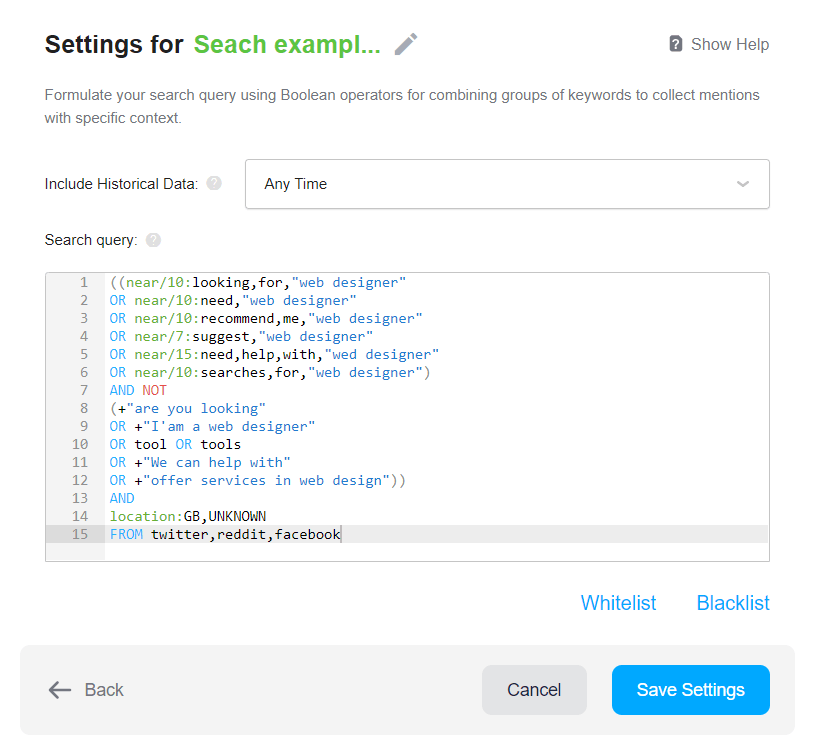Click the empty area below line 15

(x=436, y=552)
